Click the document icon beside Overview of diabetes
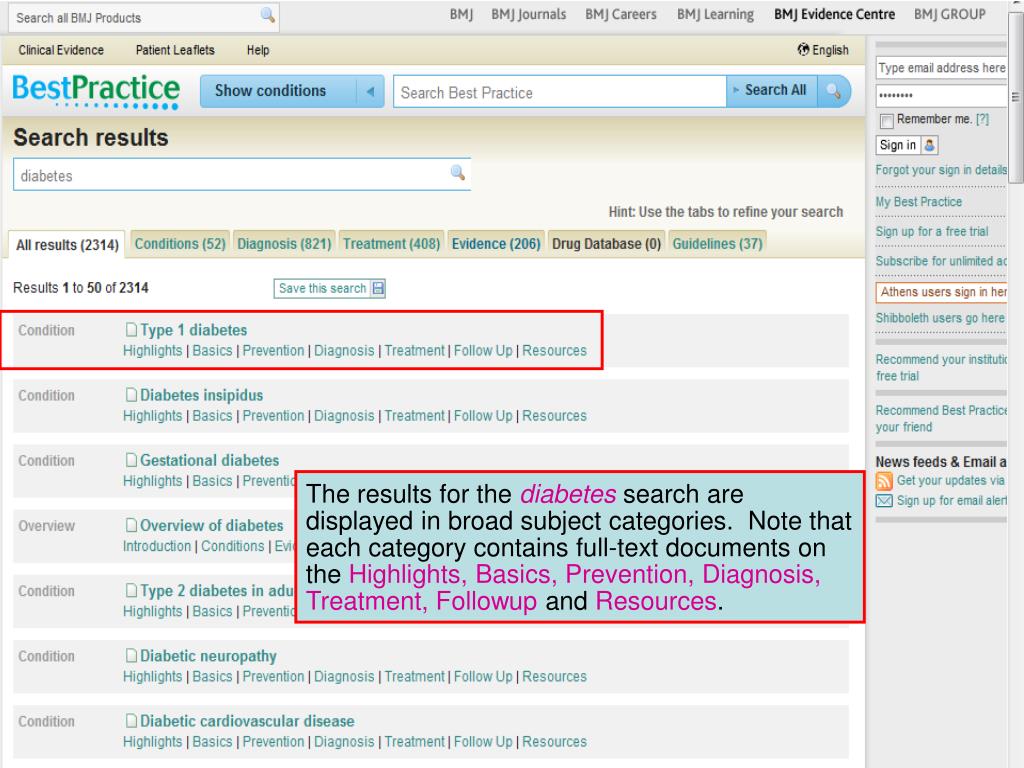The height and width of the screenshot is (768, 1024). (x=131, y=526)
